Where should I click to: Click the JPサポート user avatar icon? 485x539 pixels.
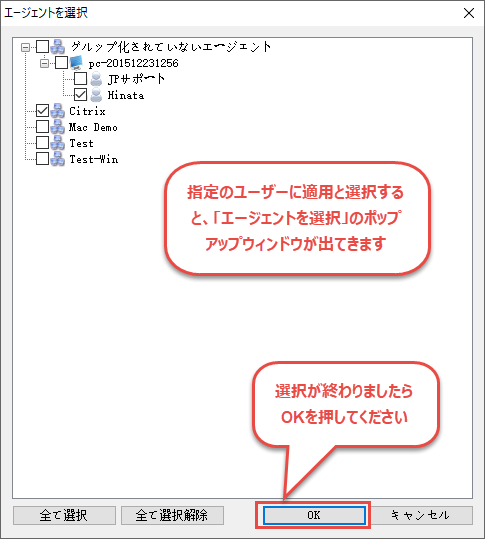[96, 79]
